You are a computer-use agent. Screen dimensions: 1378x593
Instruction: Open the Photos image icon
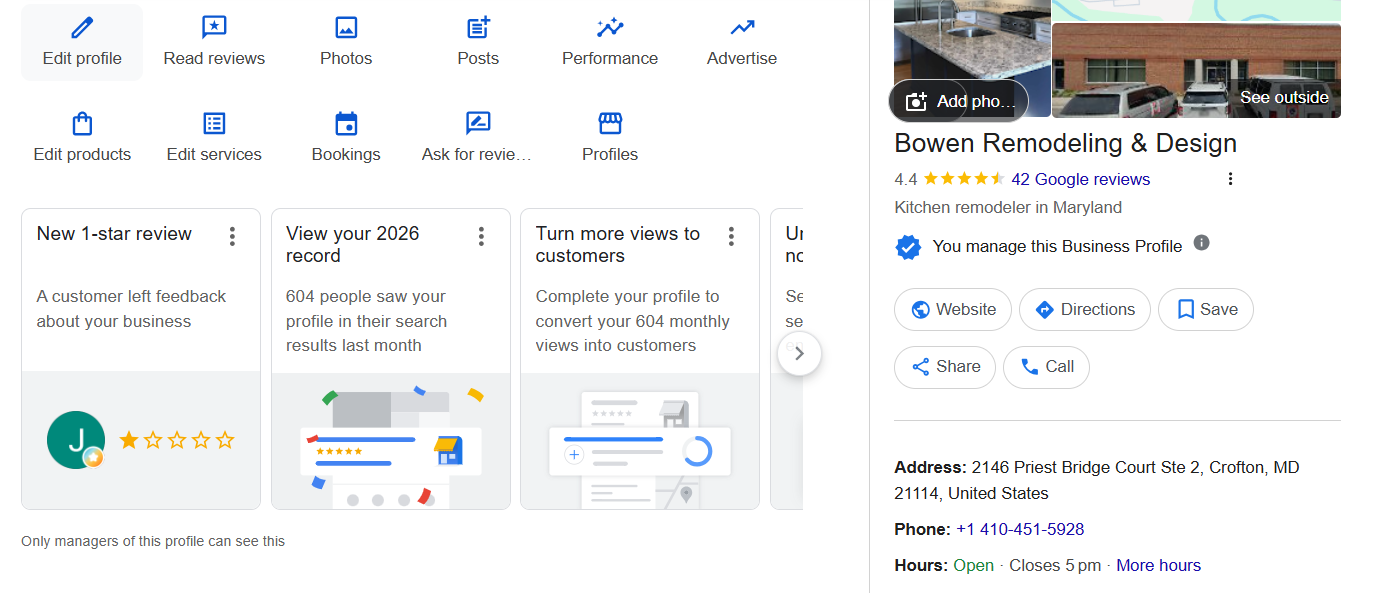(x=346, y=27)
